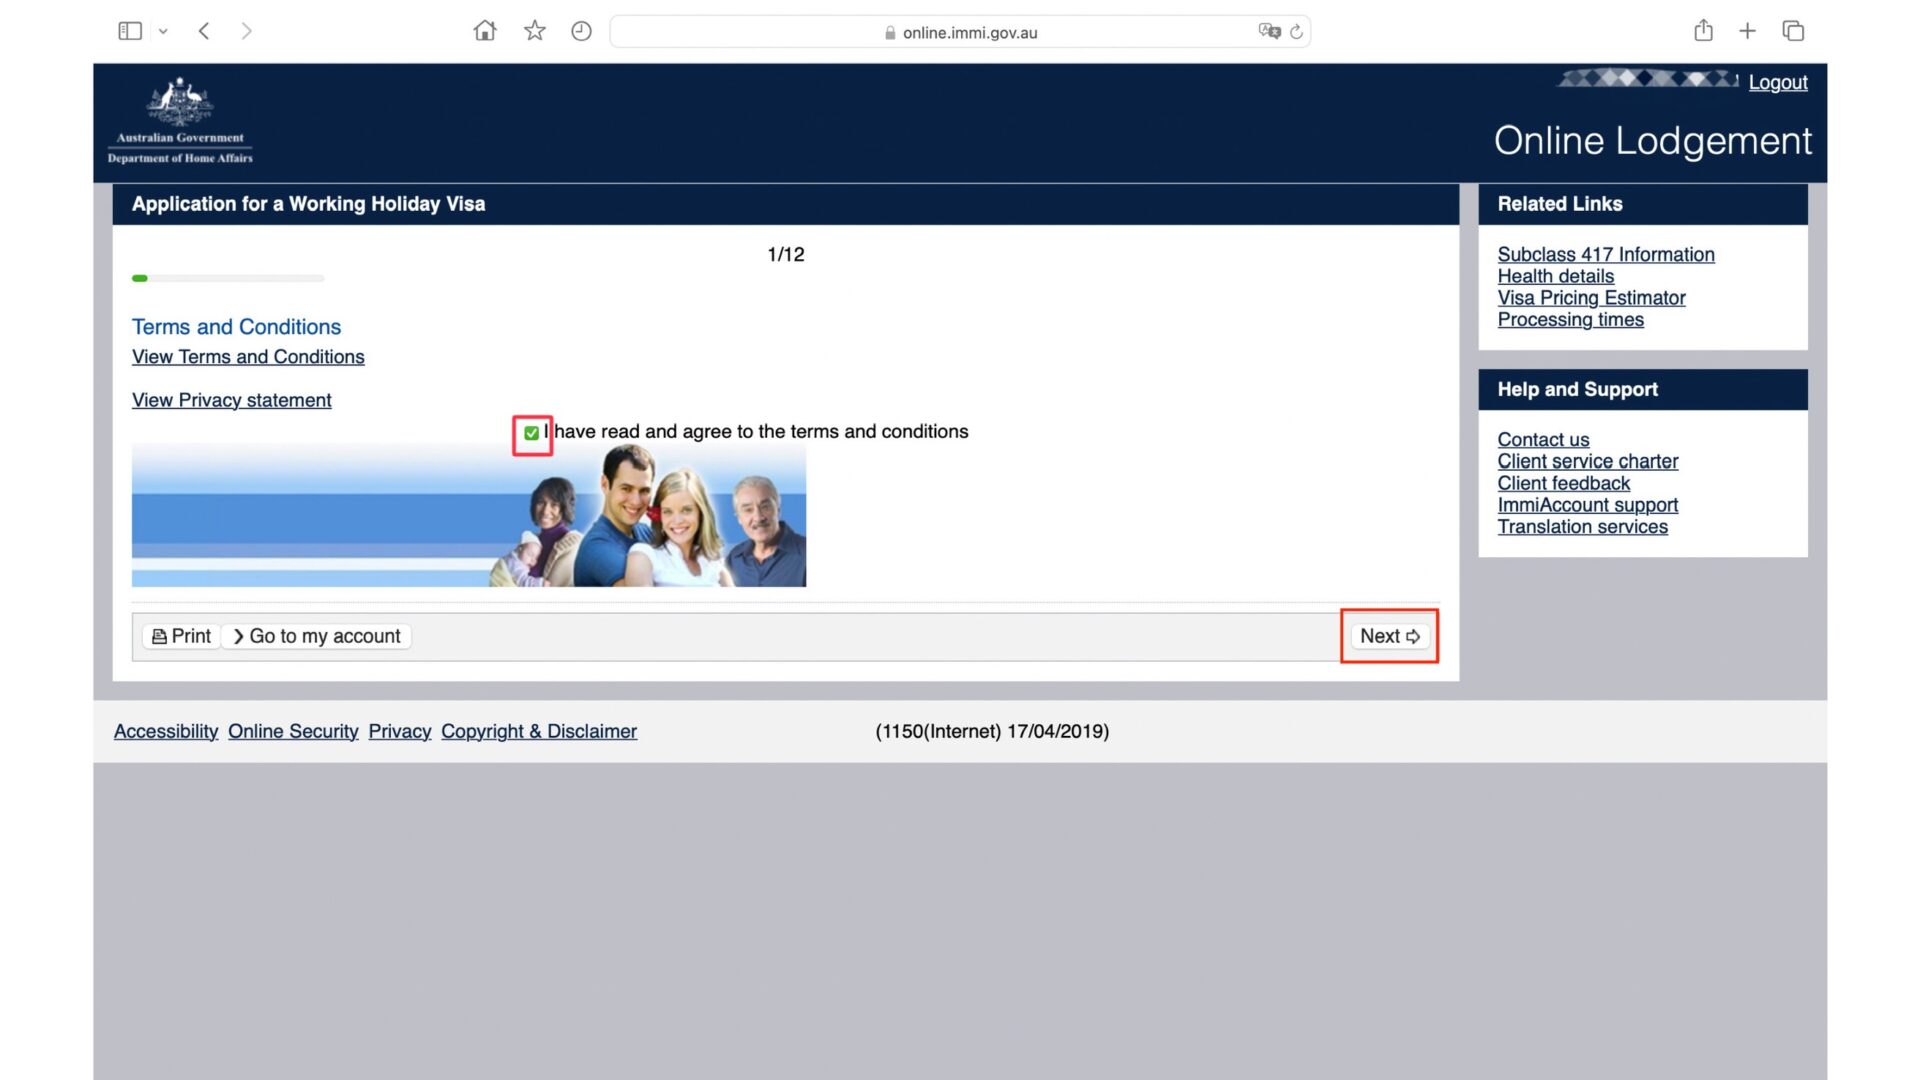Open the home page icon

(x=485, y=31)
